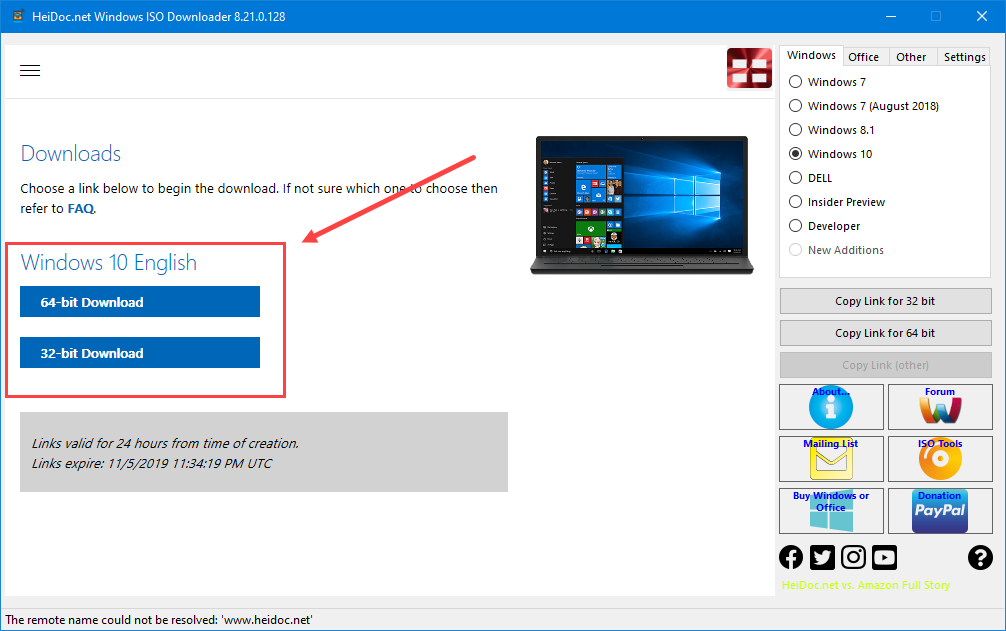Open the Forum icon button
1006x631 pixels.
[940, 407]
